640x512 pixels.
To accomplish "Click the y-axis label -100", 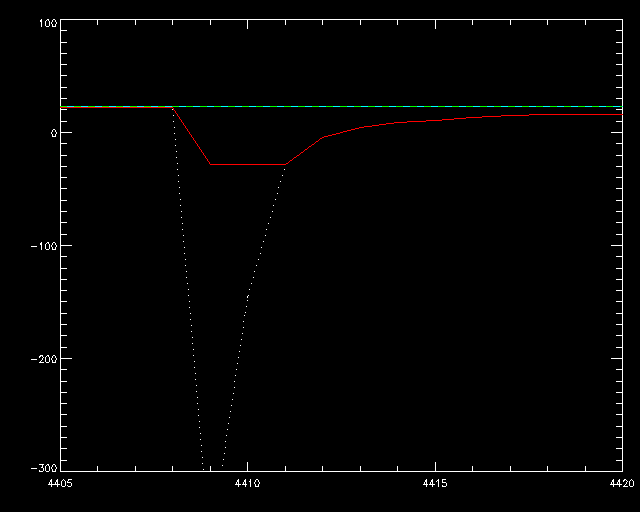I will [x=44, y=246].
